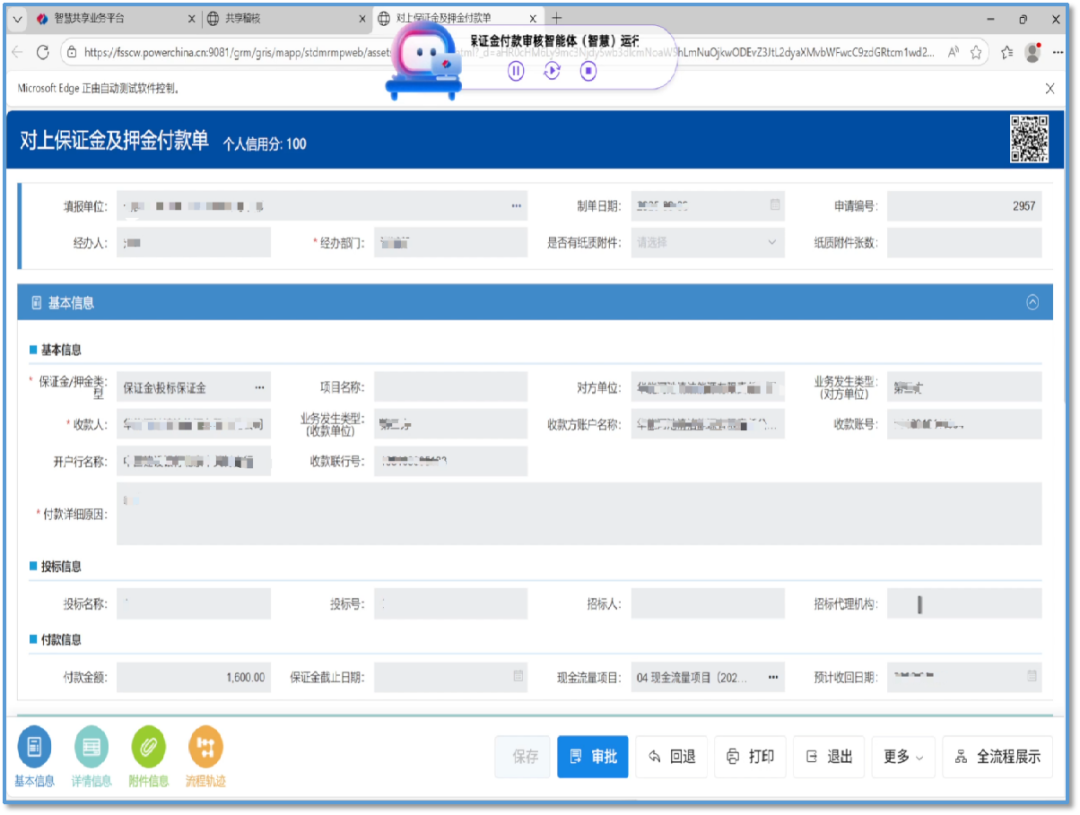Click the 付款金额 field showing 1,600.00
Viewport: 1080px width, 815px height.
194,677
